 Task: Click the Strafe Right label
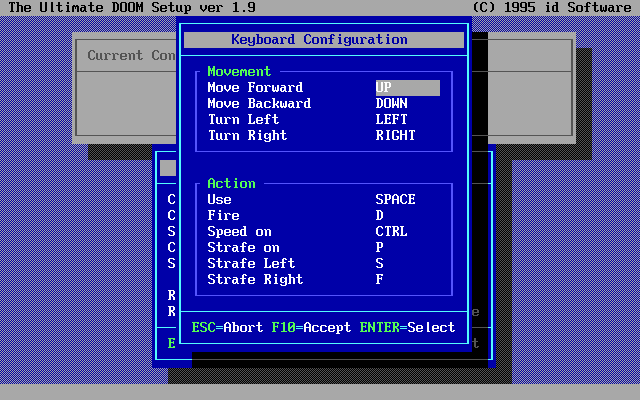tap(255, 280)
